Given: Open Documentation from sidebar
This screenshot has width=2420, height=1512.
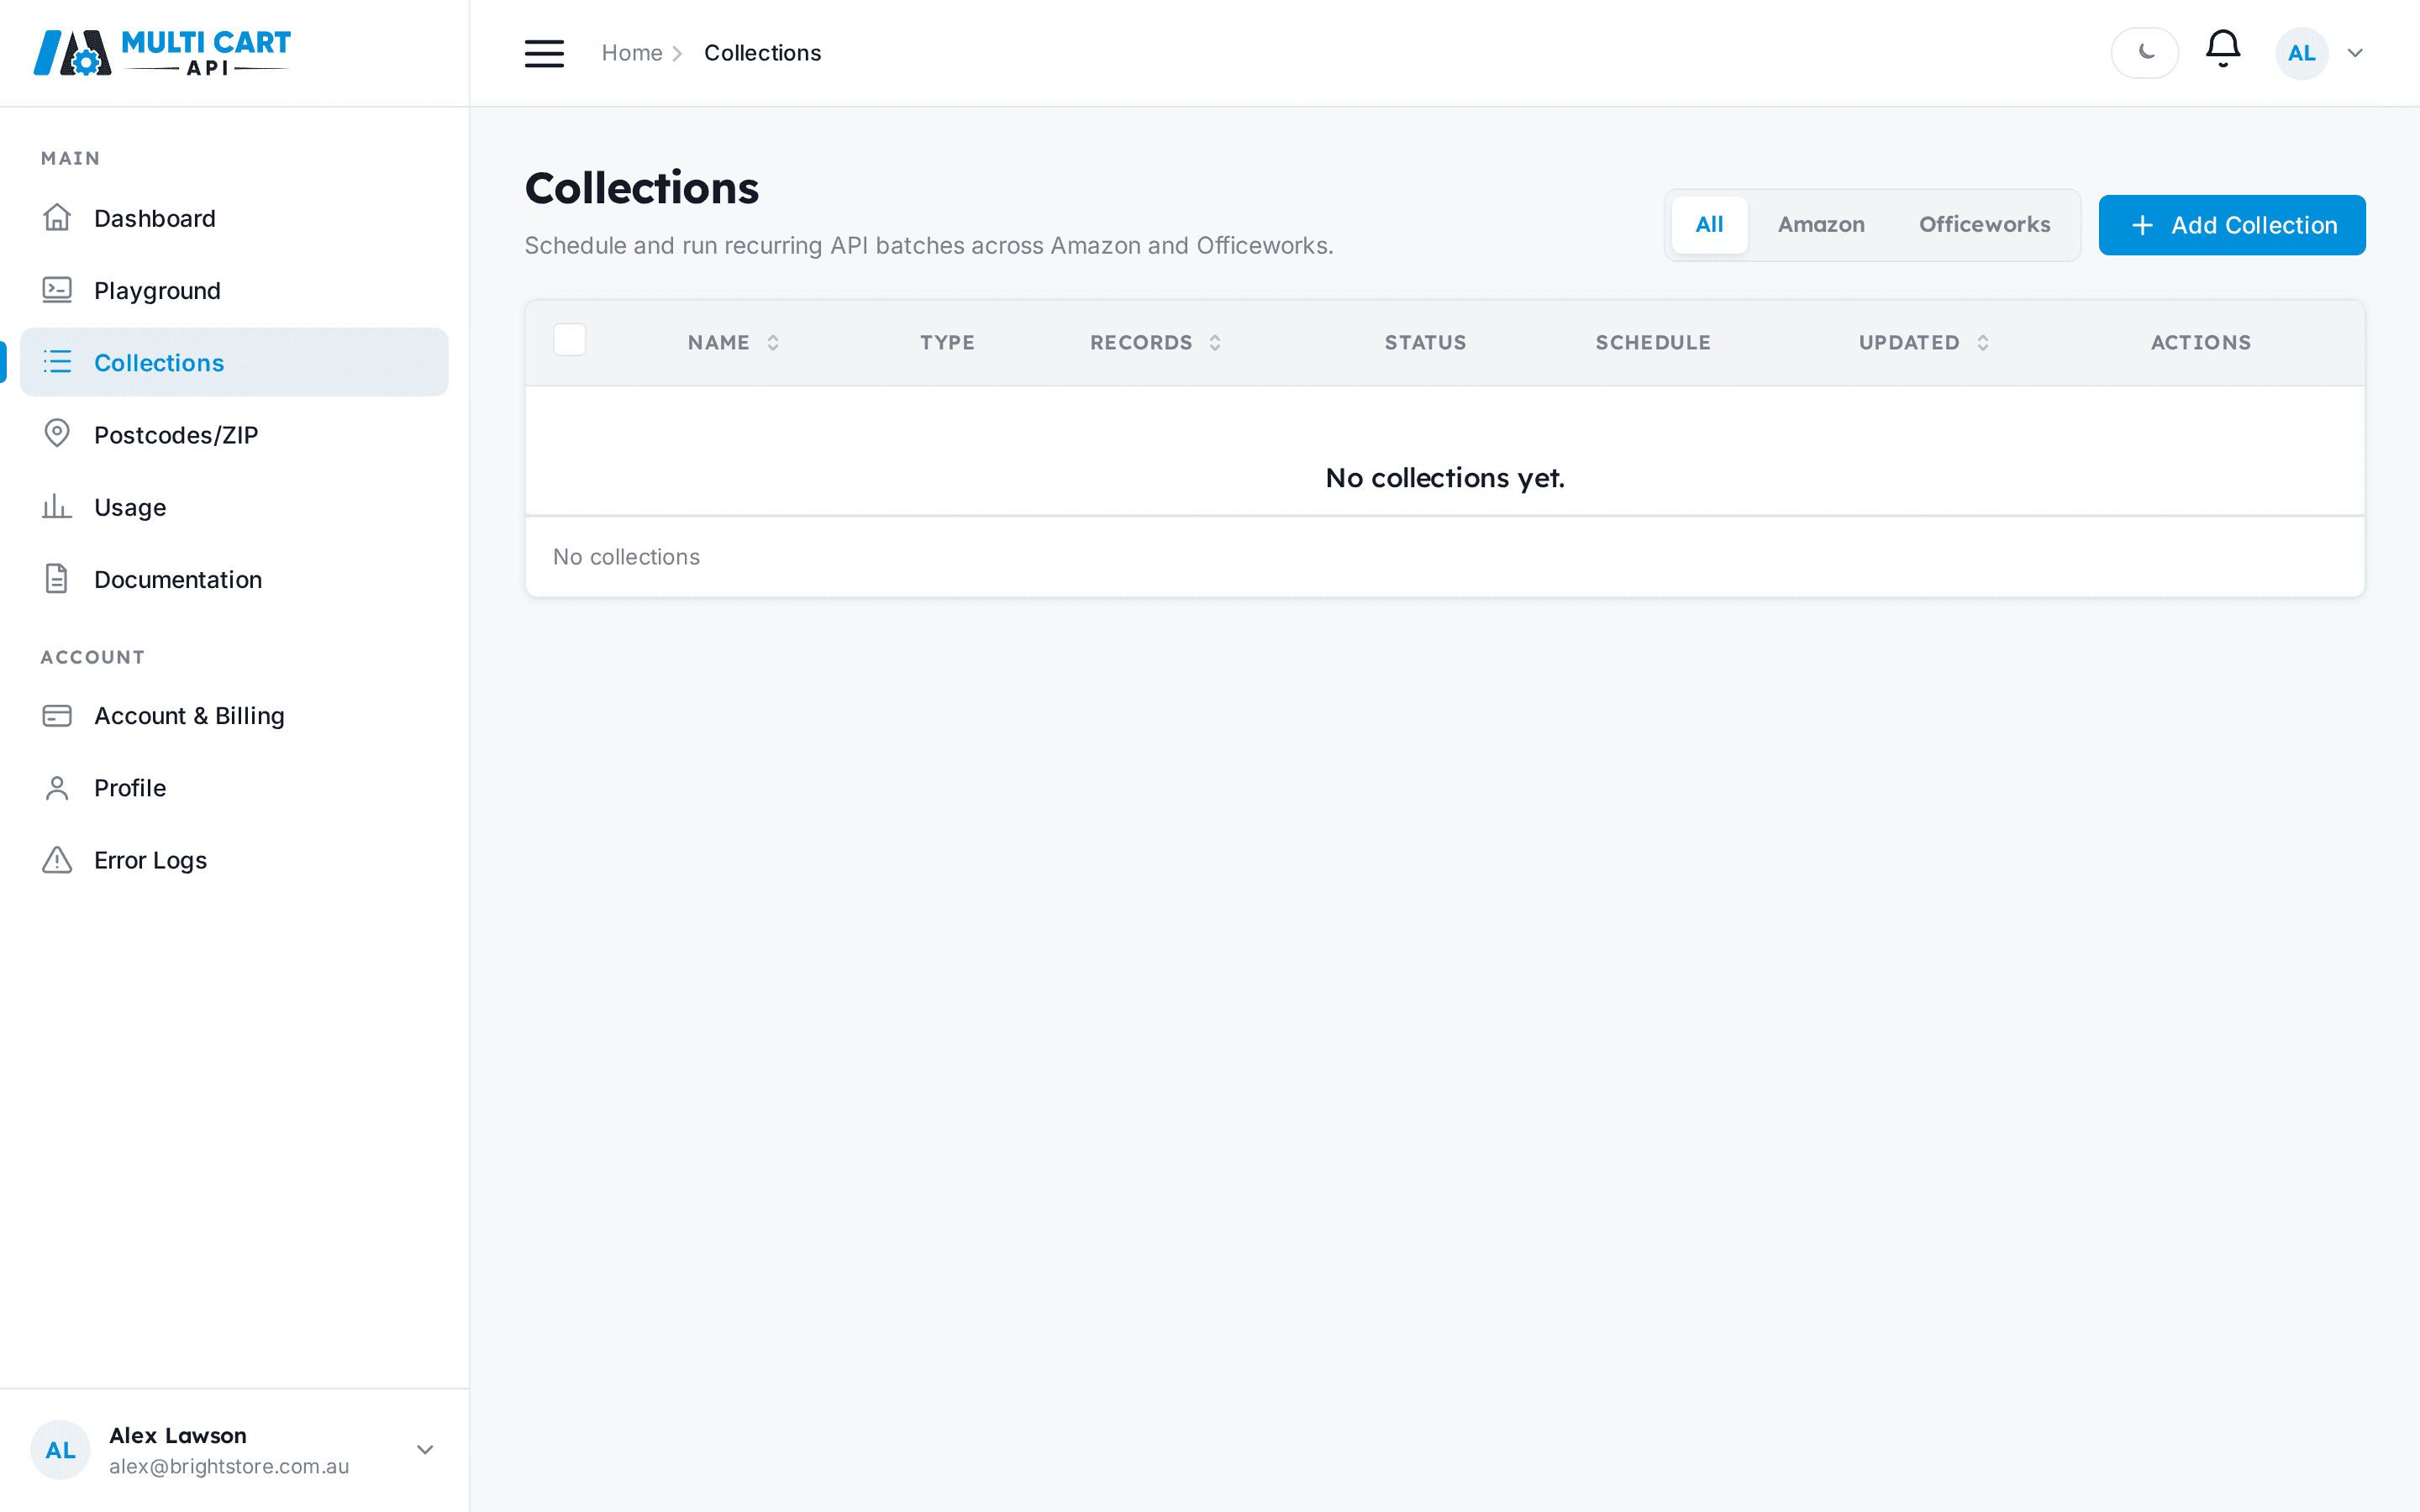Looking at the screenshot, I should [x=234, y=579].
